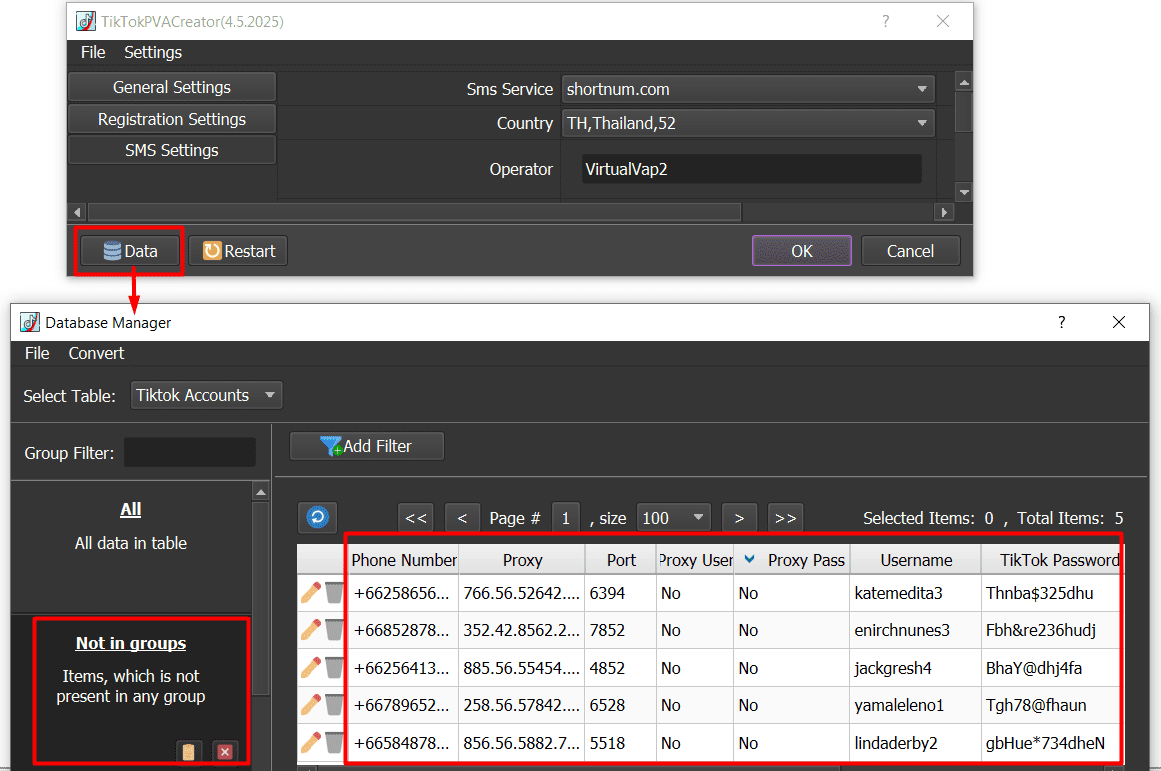Sort by the Phone Number column header

[x=403, y=560]
